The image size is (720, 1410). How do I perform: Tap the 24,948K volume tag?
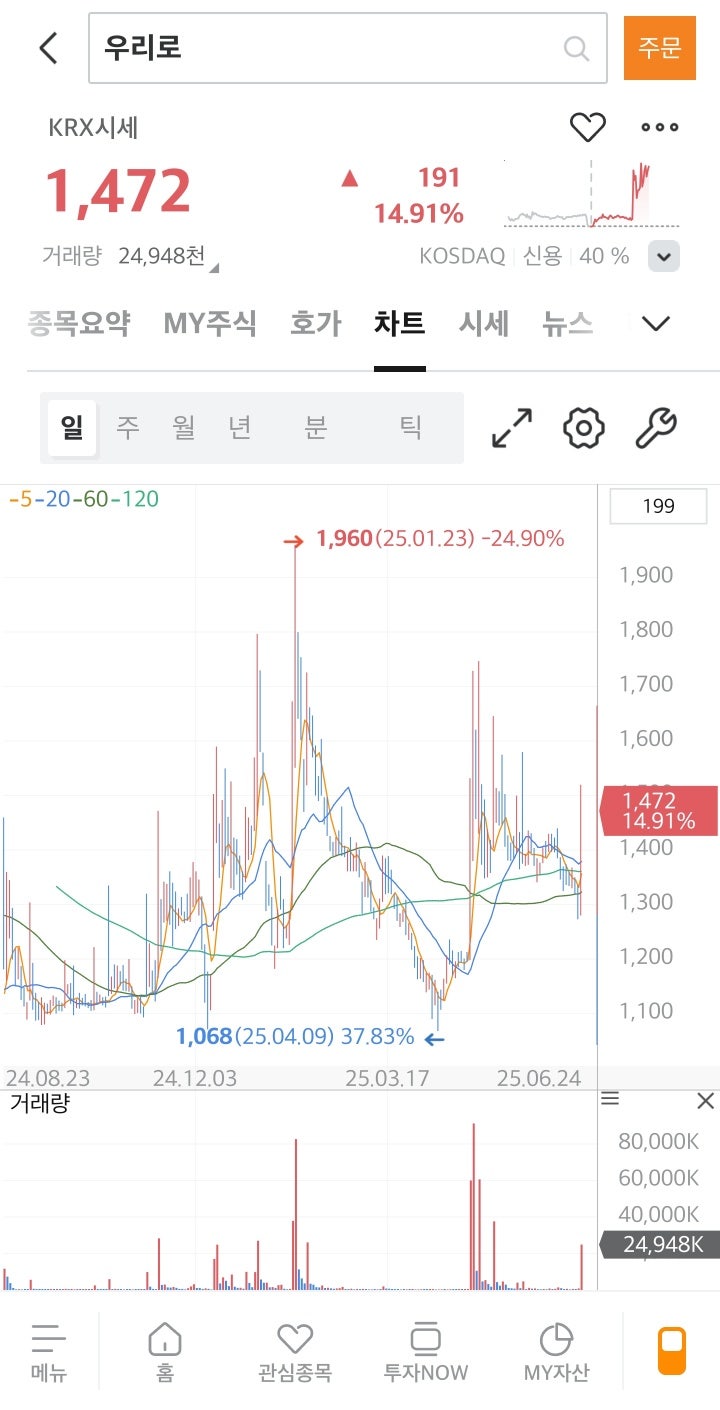[x=658, y=1245]
